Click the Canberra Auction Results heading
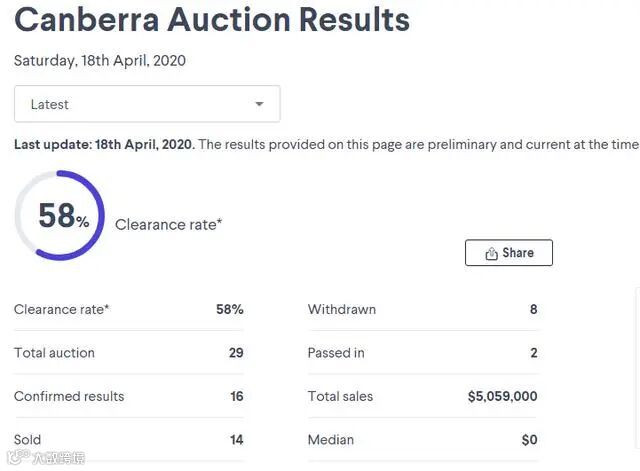 pyautogui.click(x=212, y=20)
